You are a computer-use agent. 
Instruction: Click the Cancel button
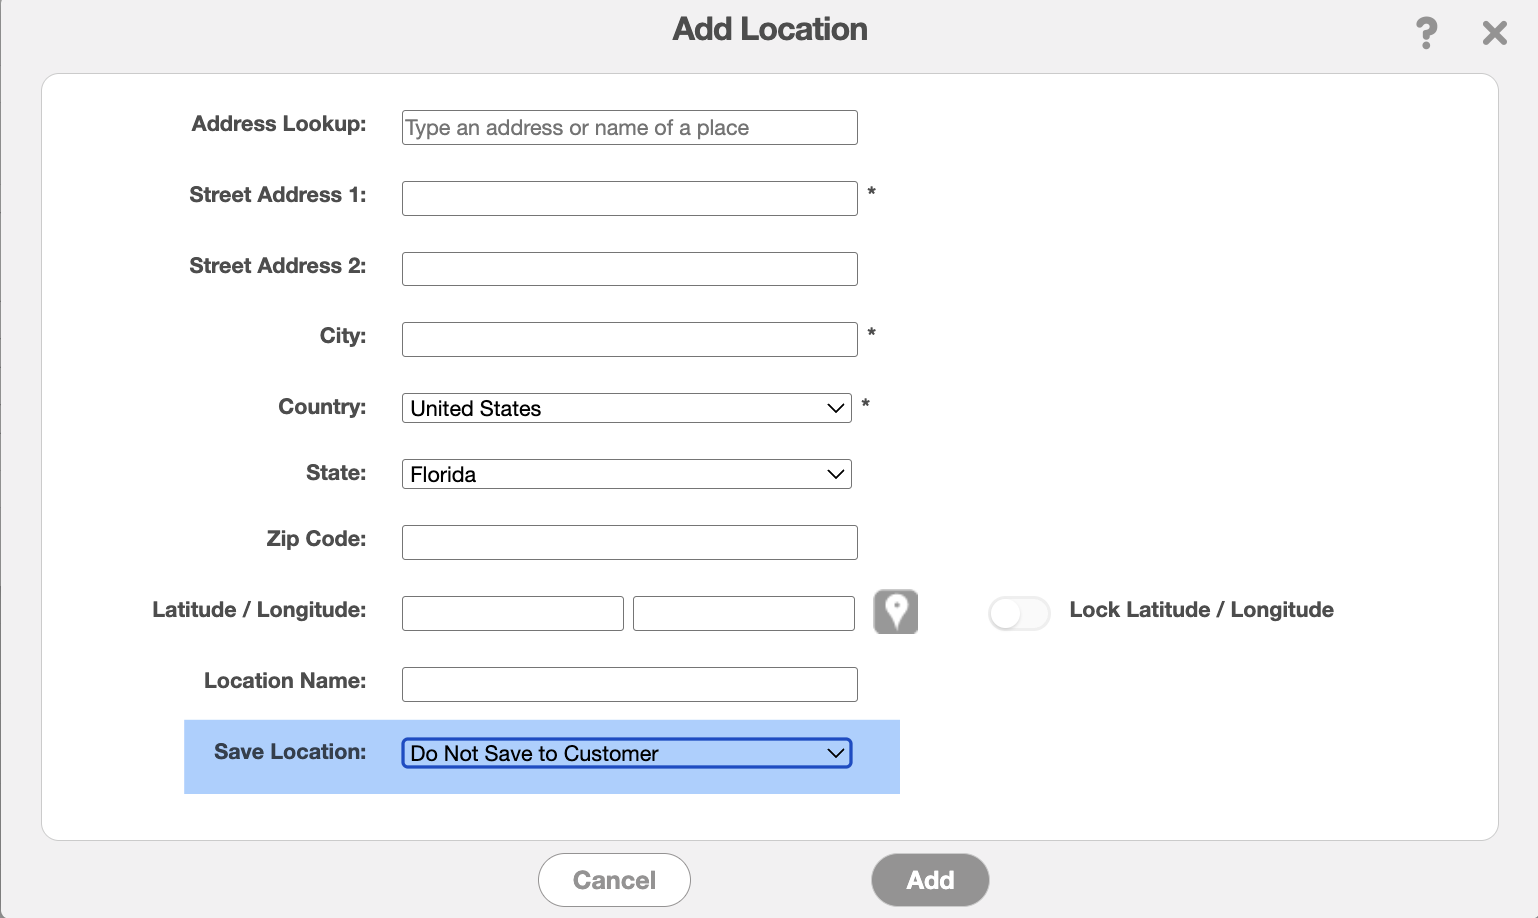click(x=614, y=880)
